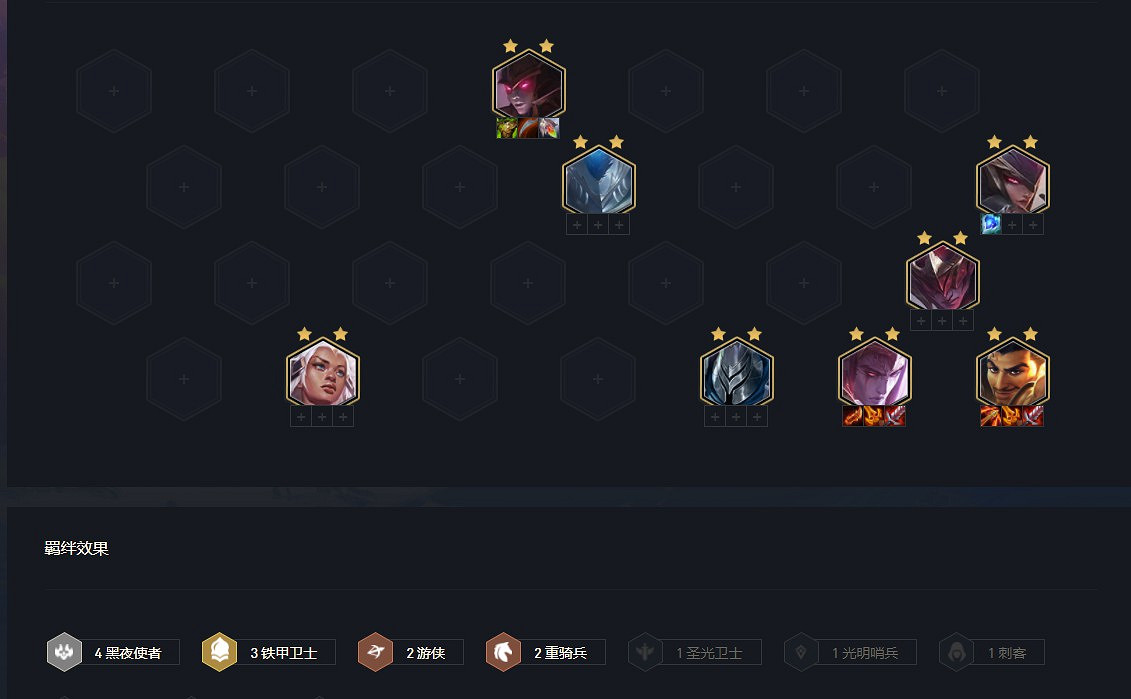This screenshot has width=1131, height=699.
Task: Add item to white-haired champion's first slot
Action: [x=302, y=417]
